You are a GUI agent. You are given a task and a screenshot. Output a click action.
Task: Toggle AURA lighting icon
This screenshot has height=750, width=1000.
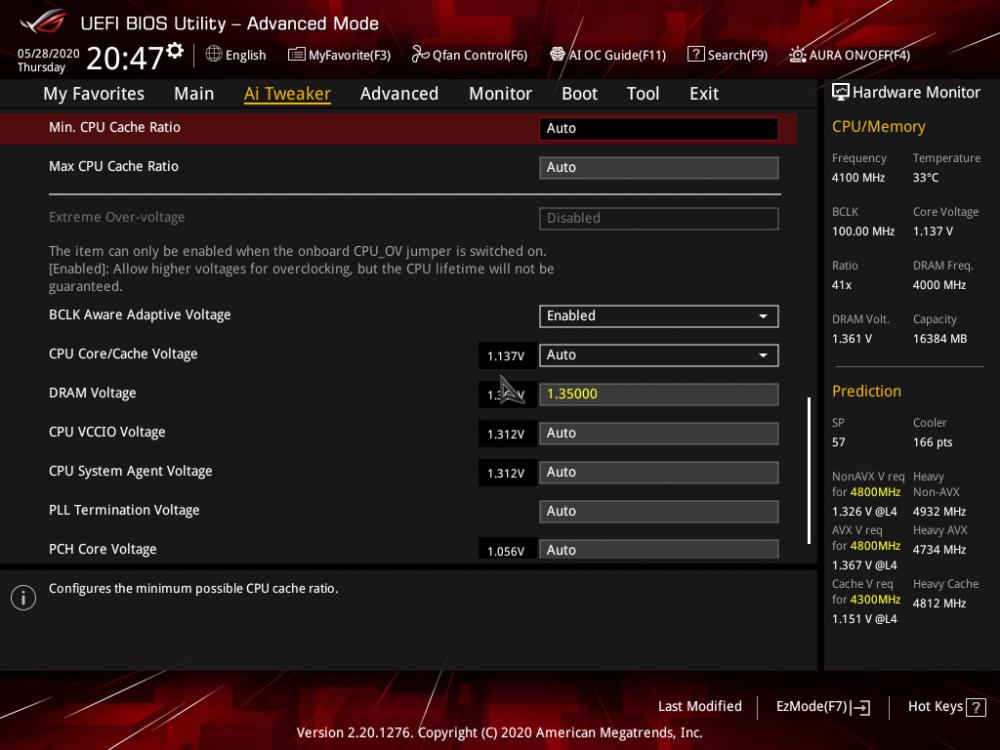tap(797, 55)
